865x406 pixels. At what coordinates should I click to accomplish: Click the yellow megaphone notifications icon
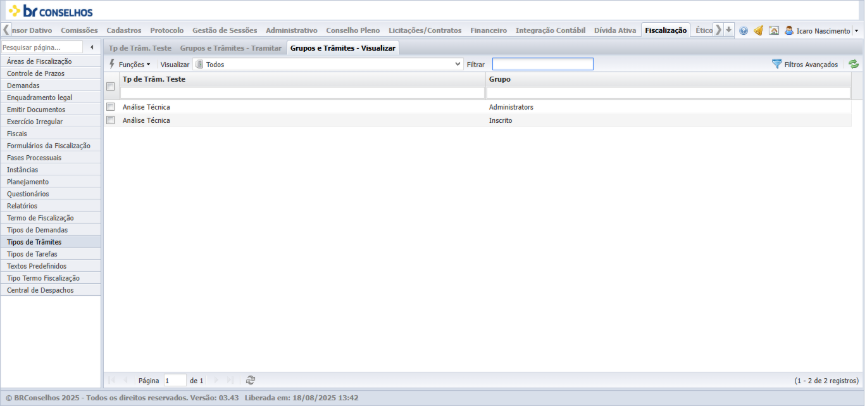click(x=759, y=31)
